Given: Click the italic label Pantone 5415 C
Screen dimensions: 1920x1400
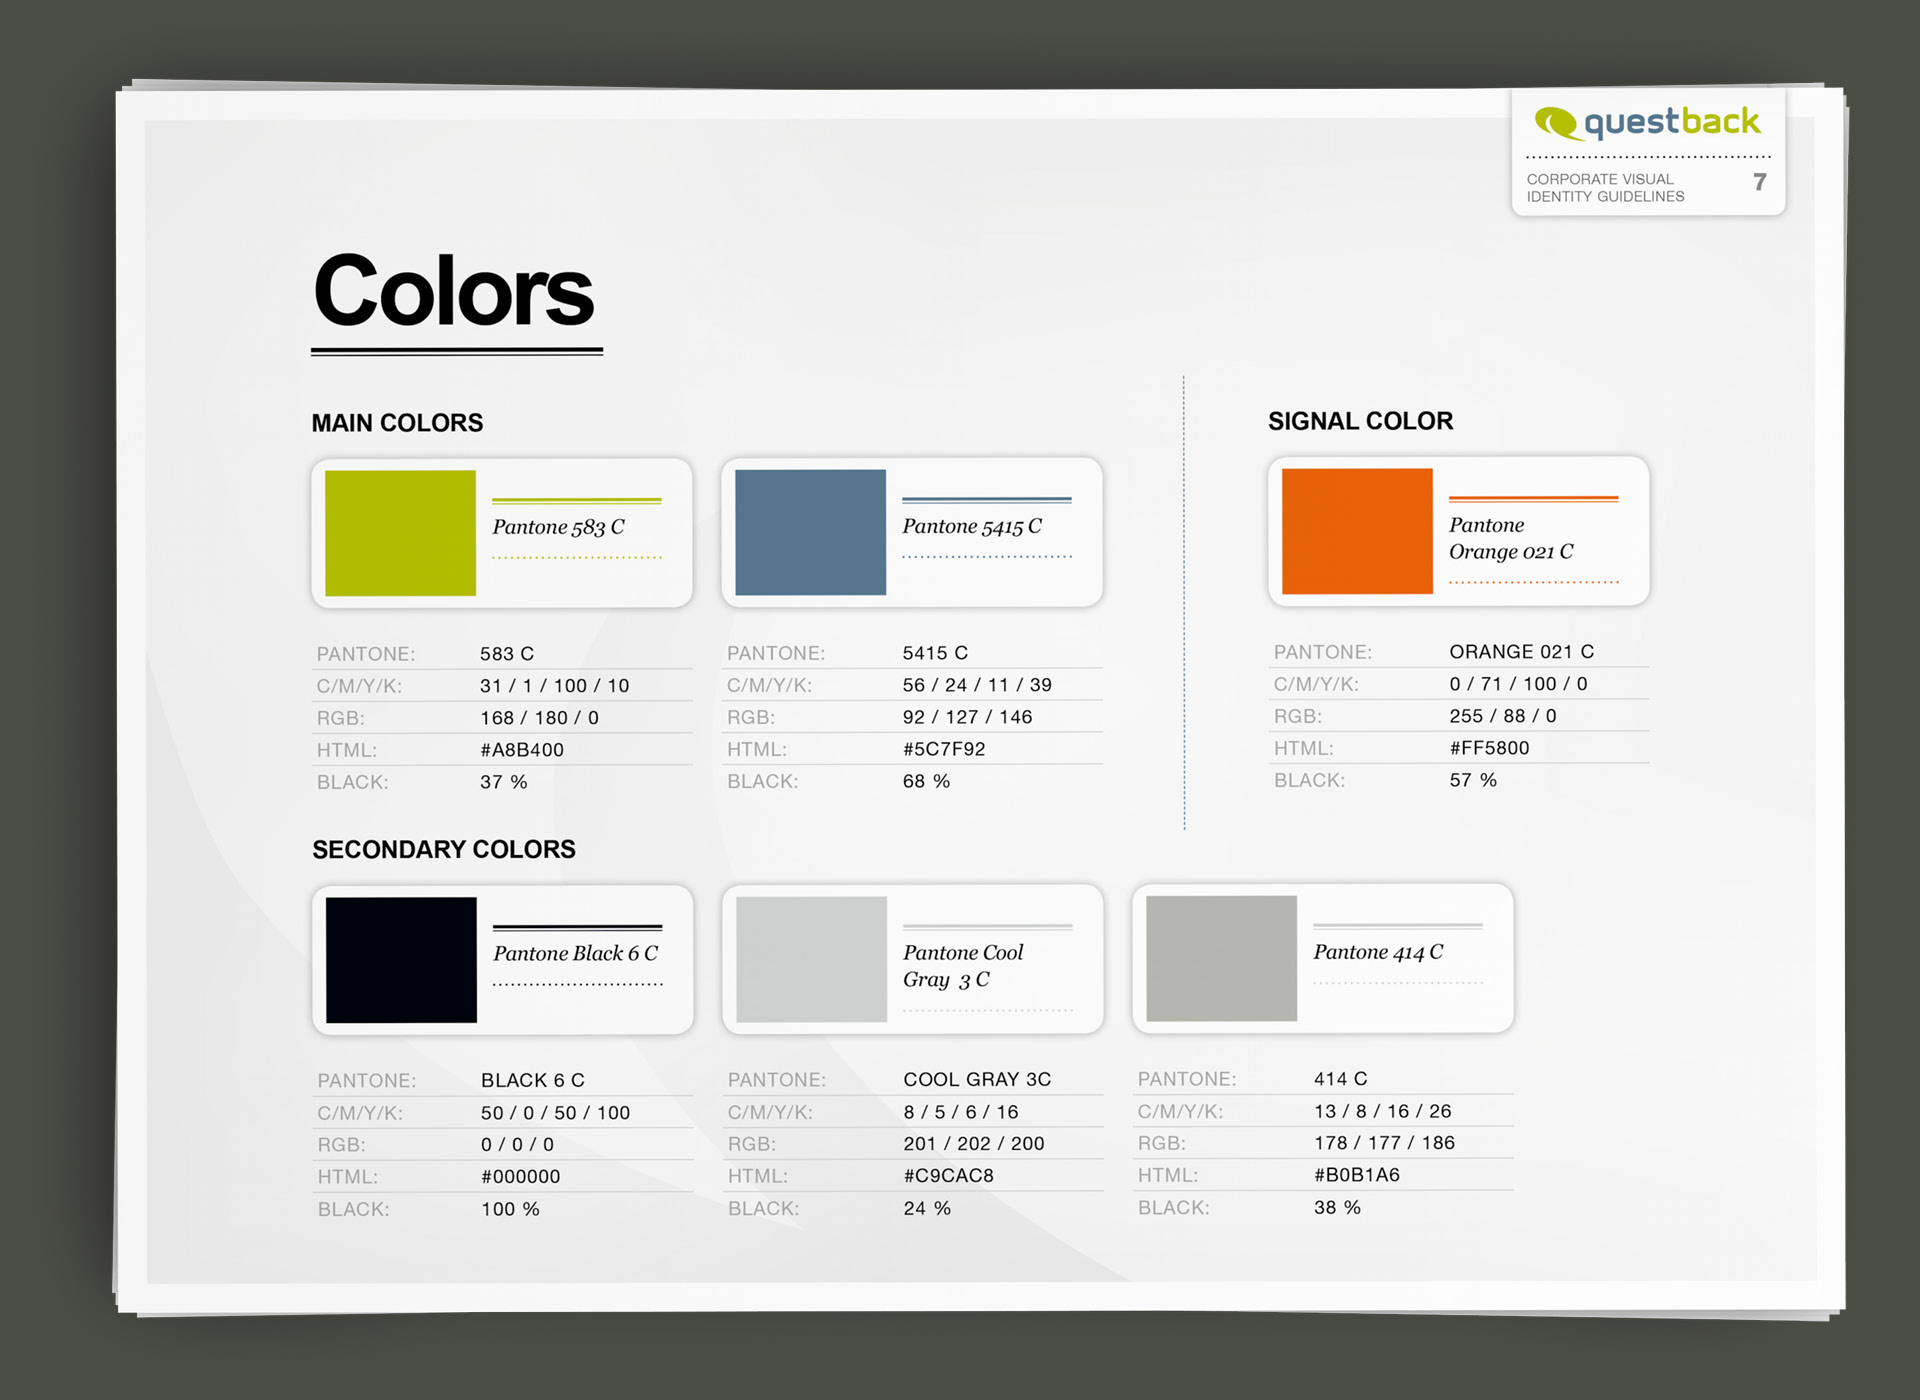Looking at the screenshot, I should (x=972, y=526).
